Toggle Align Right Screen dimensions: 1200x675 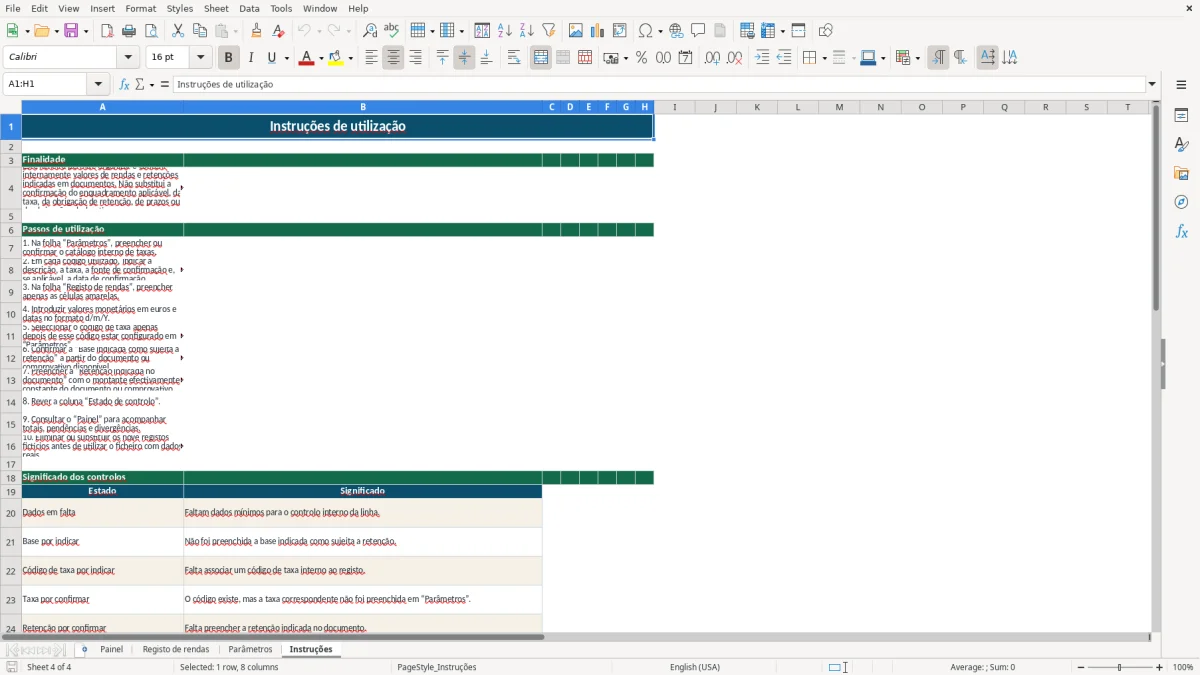click(x=415, y=58)
